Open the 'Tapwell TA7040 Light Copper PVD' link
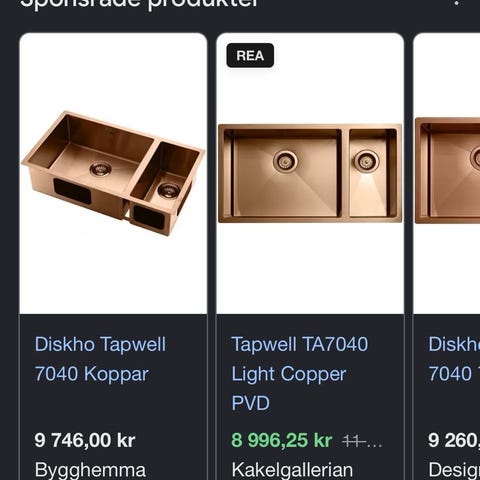Viewport: 480px width, 480px height. (300, 373)
